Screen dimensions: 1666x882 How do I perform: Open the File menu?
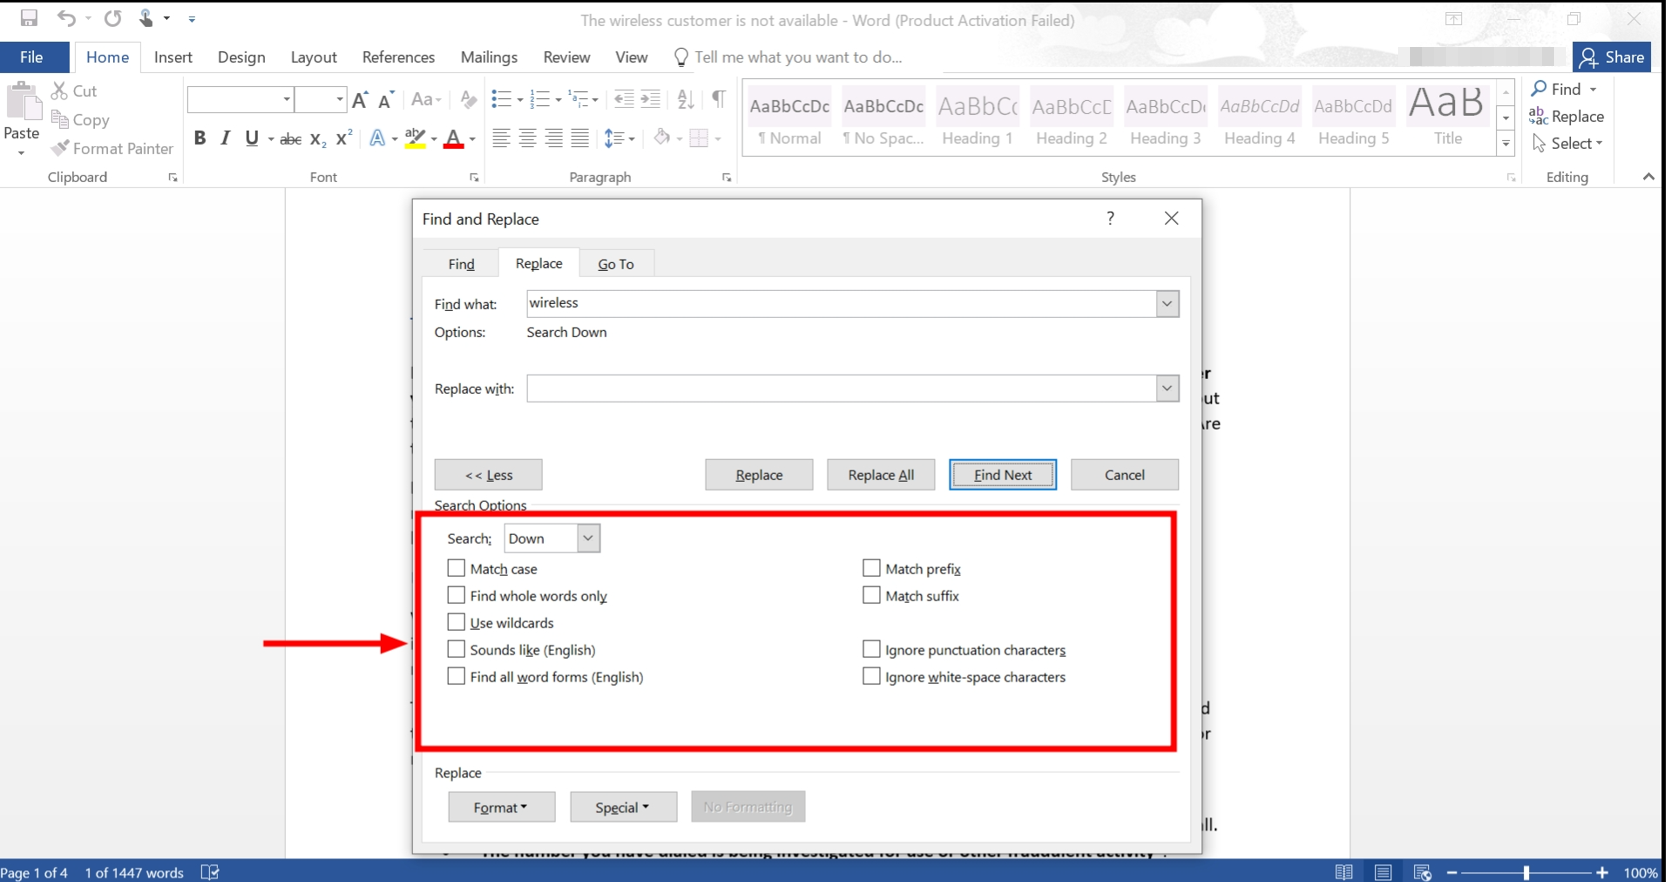tap(32, 57)
